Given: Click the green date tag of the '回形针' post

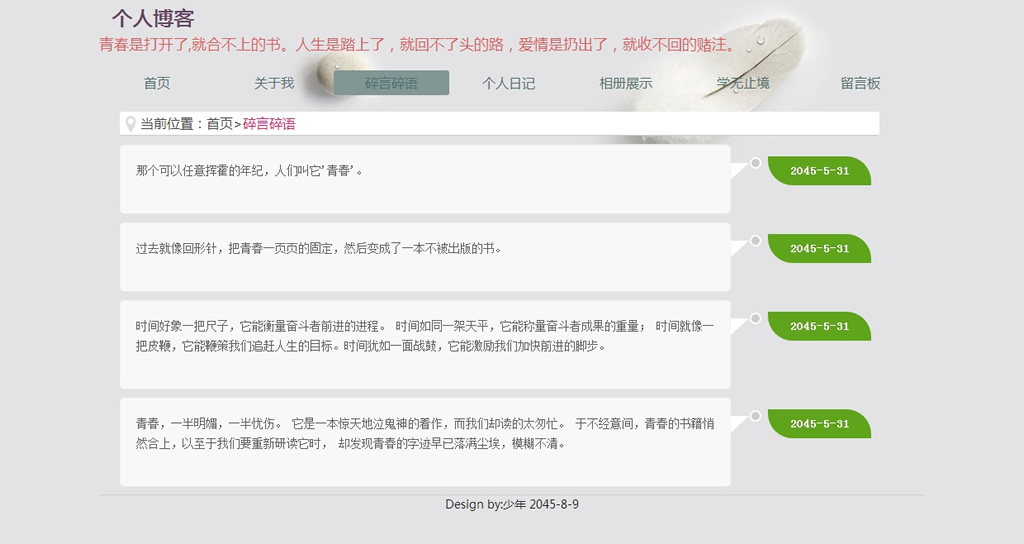Looking at the screenshot, I should click(x=820, y=249).
